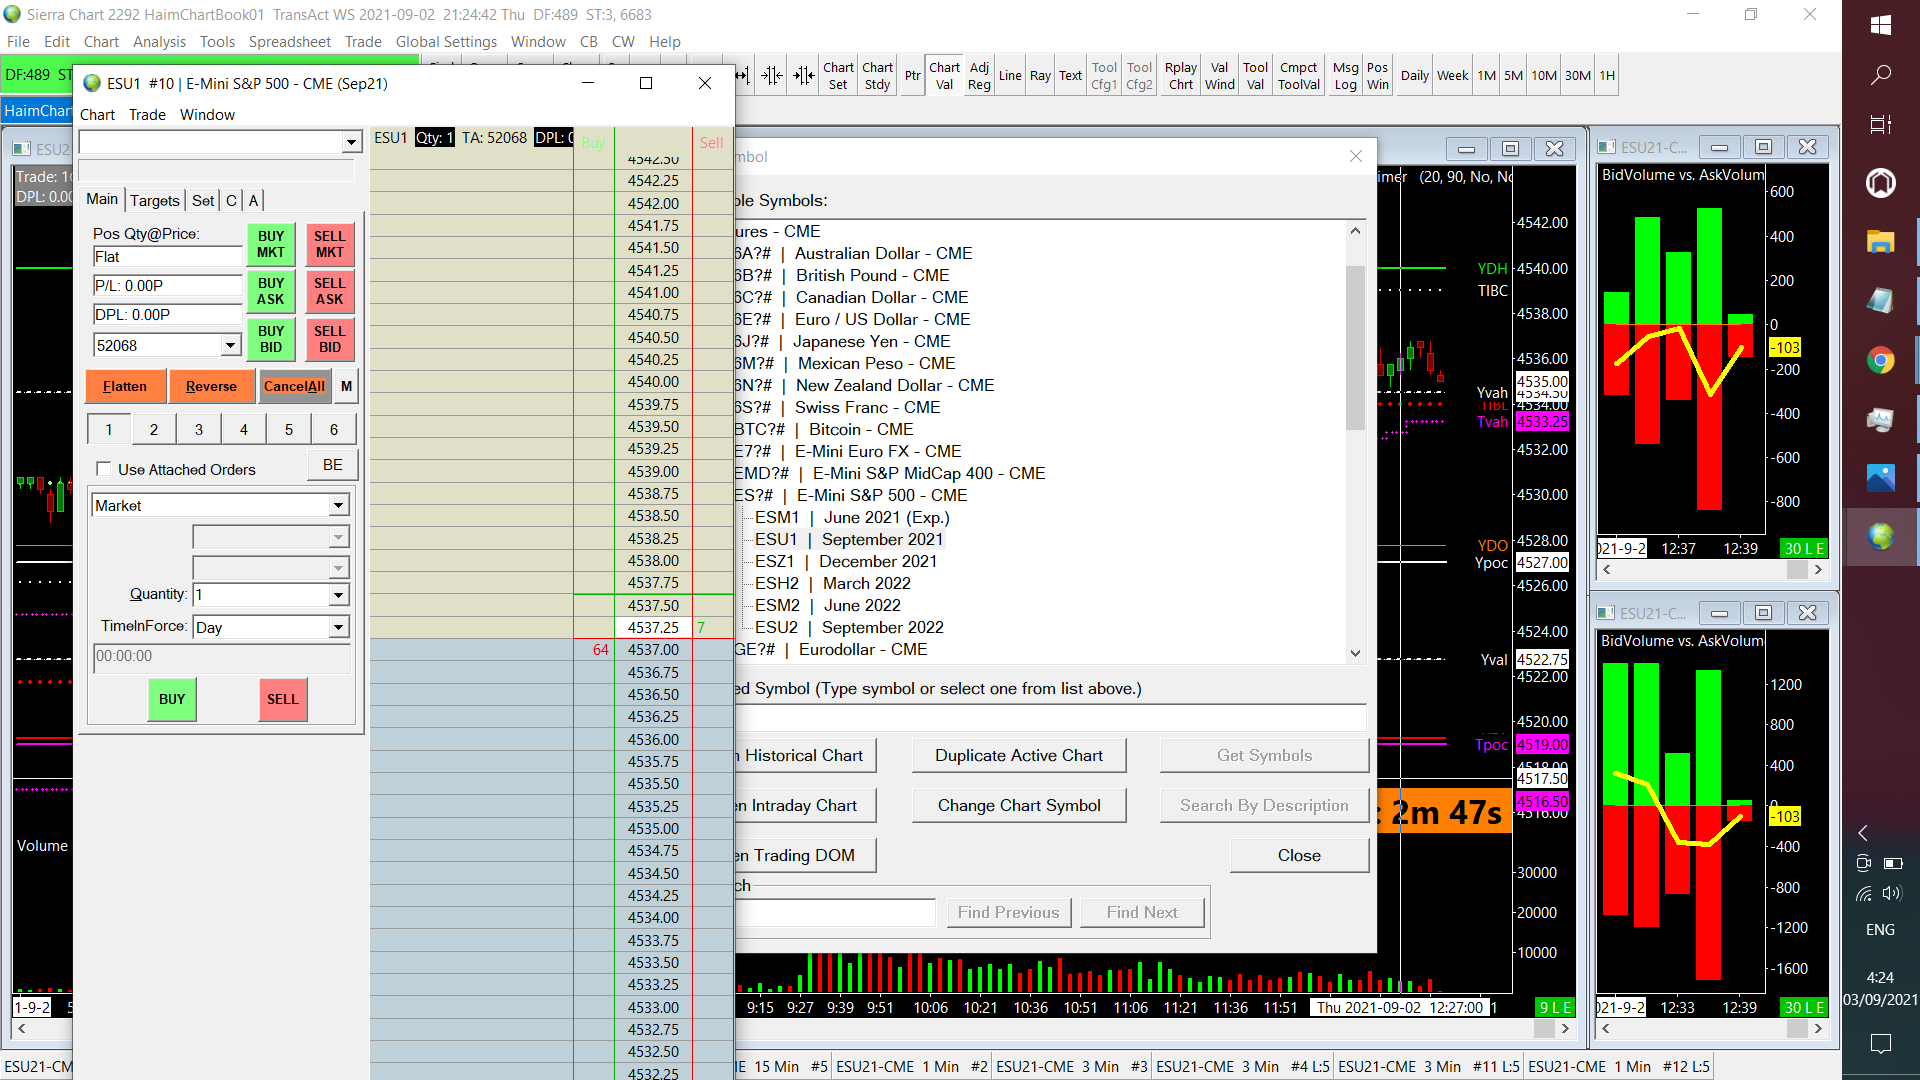
Task: Click the Flatten button
Action: [125, 386]
